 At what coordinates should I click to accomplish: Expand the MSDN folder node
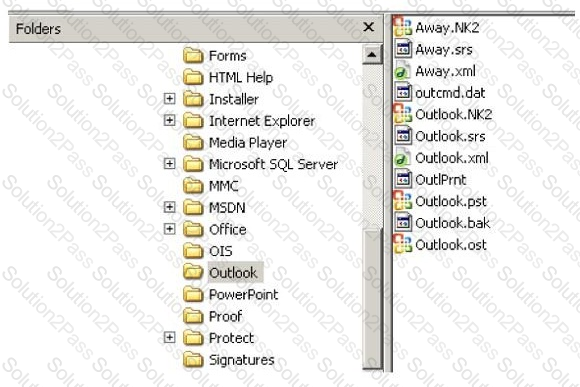(169, 207)
